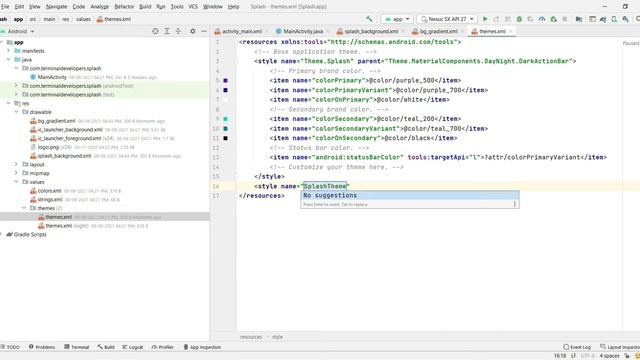The height and width of the screenshot is (360, 640).
Task: Open the SDK Manager icon
Action: point(625,19)
